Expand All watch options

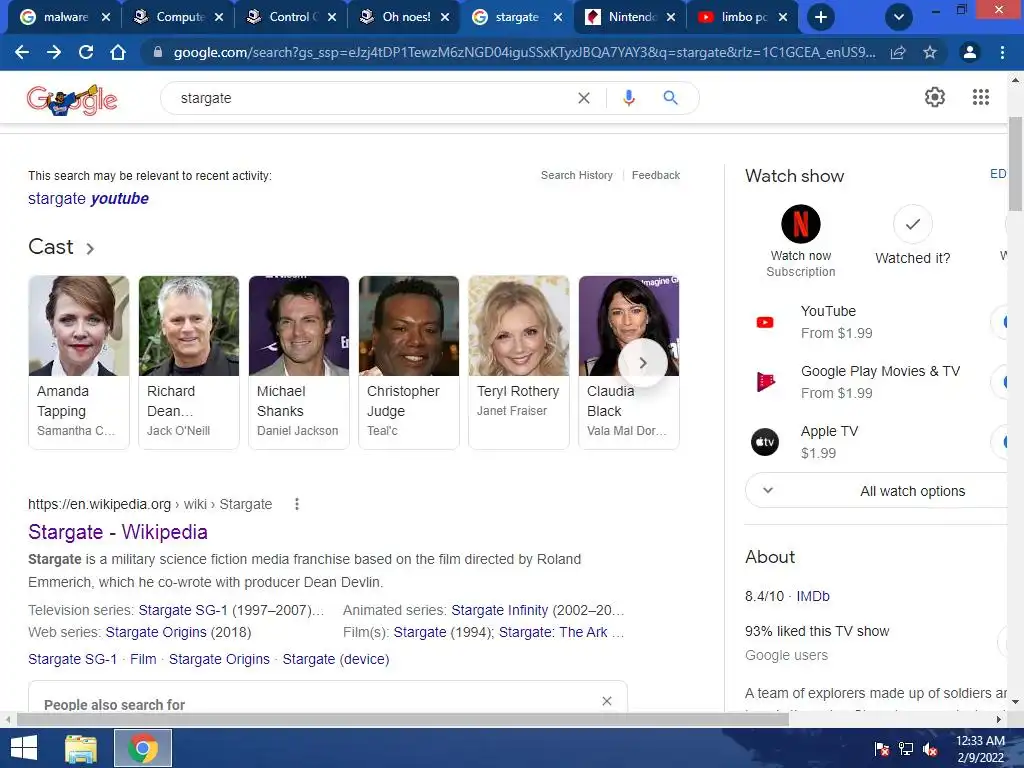click(878, 490)
